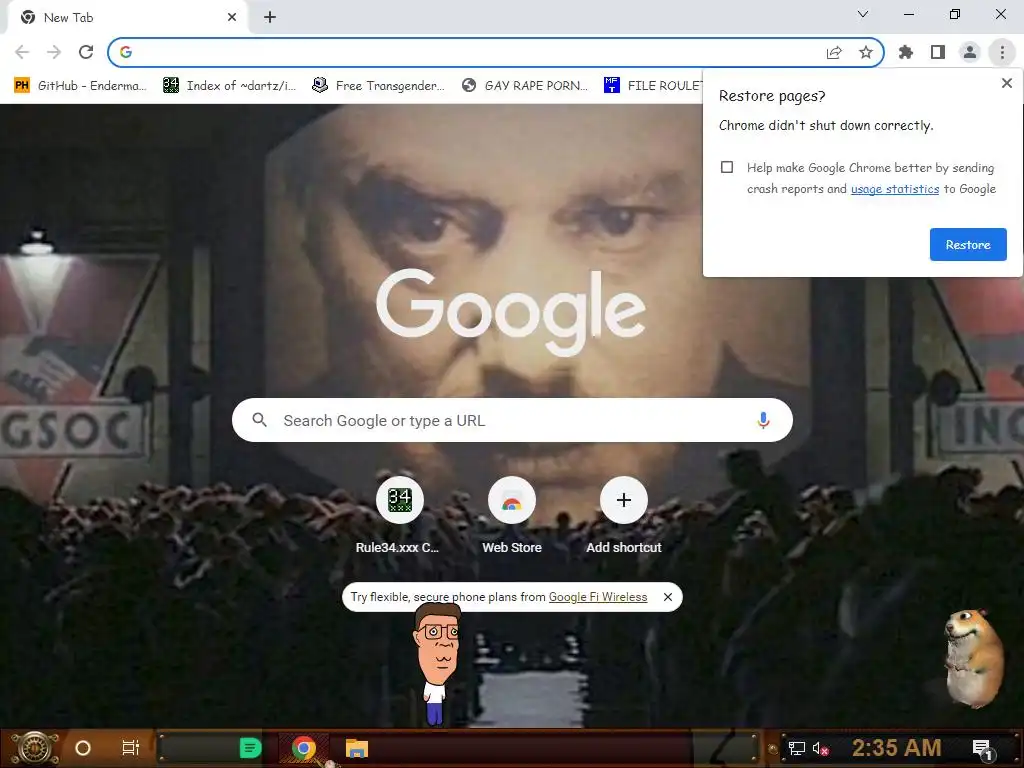Screen dimensions: 1024x768
Task: Click the network tray icon
Action: click(796, 748)
